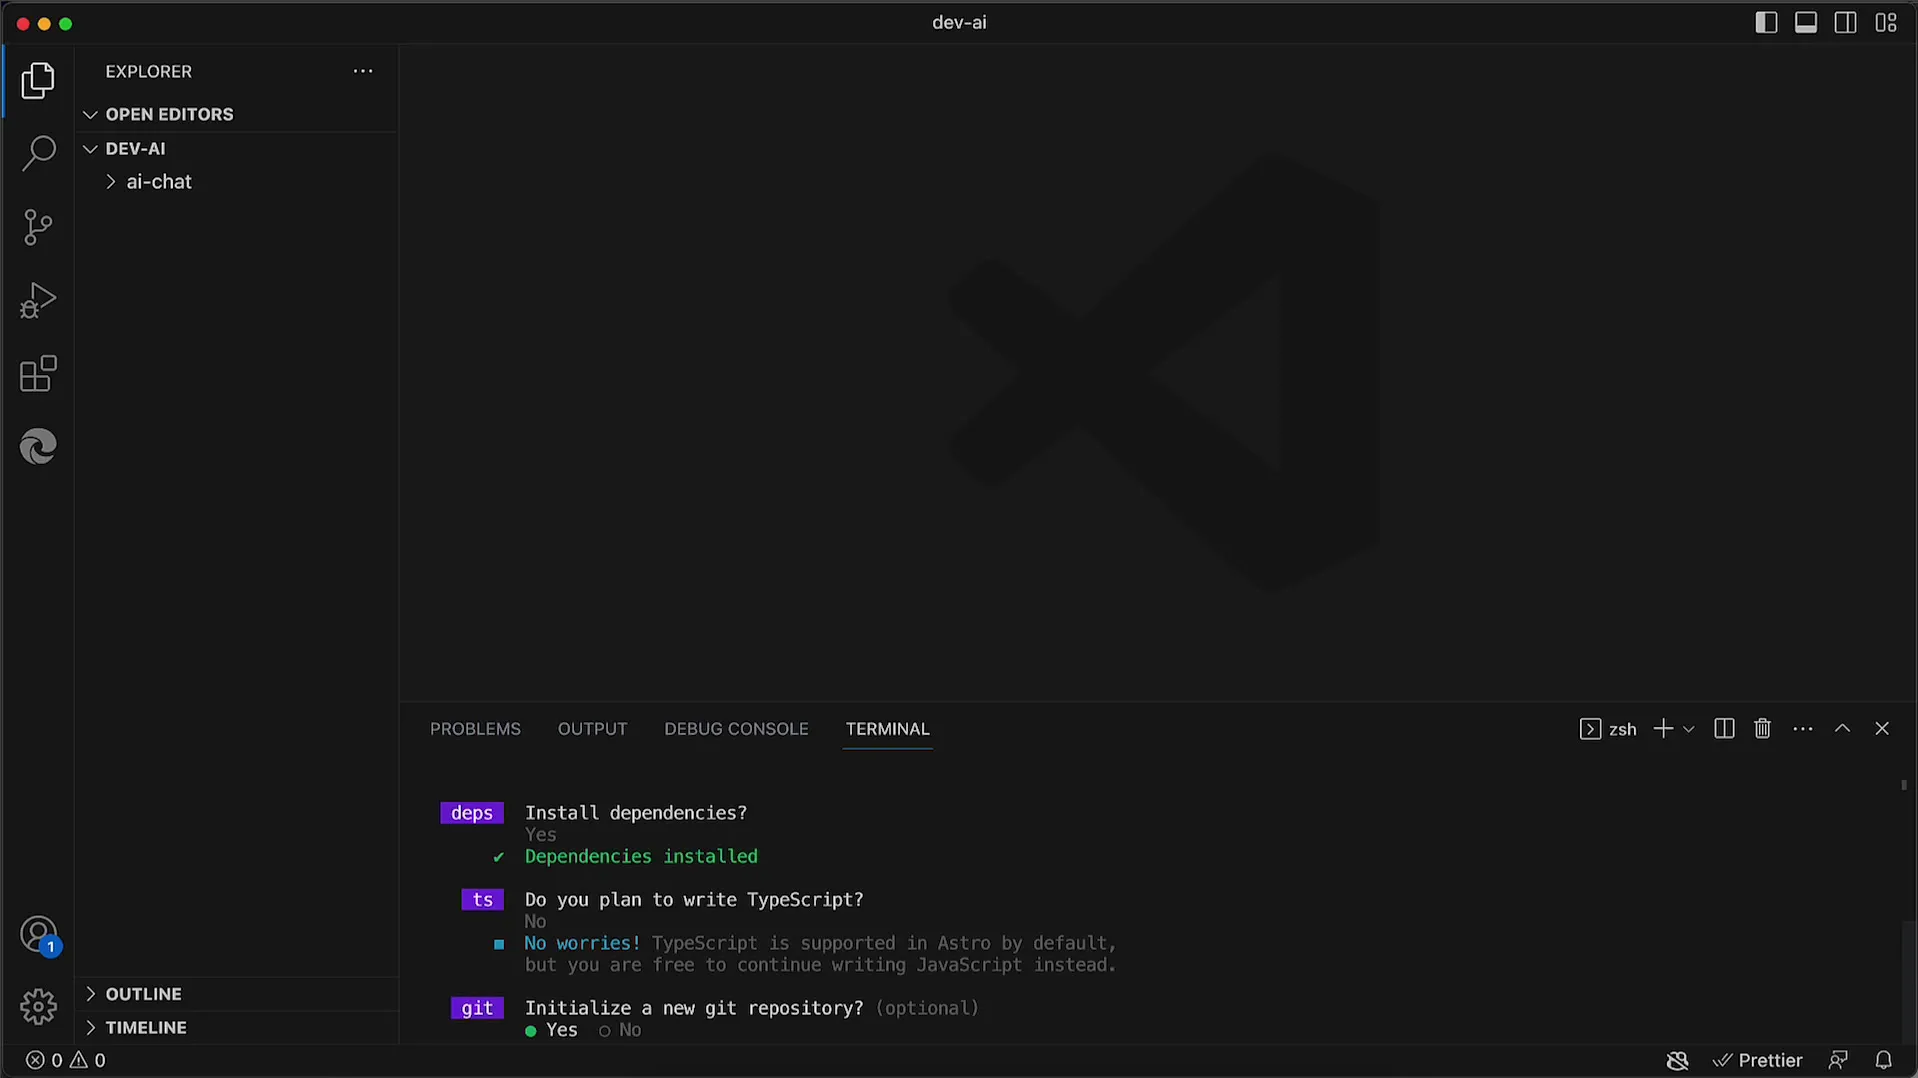Switch to the OUTPUT tab
1918x1078 pixels.
592,729
